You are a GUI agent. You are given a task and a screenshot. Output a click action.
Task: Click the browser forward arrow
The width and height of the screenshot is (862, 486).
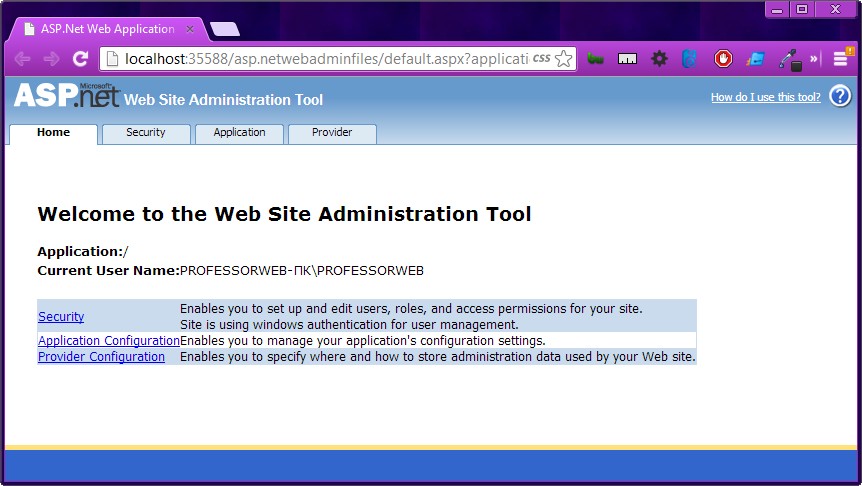tap(52, 59)
